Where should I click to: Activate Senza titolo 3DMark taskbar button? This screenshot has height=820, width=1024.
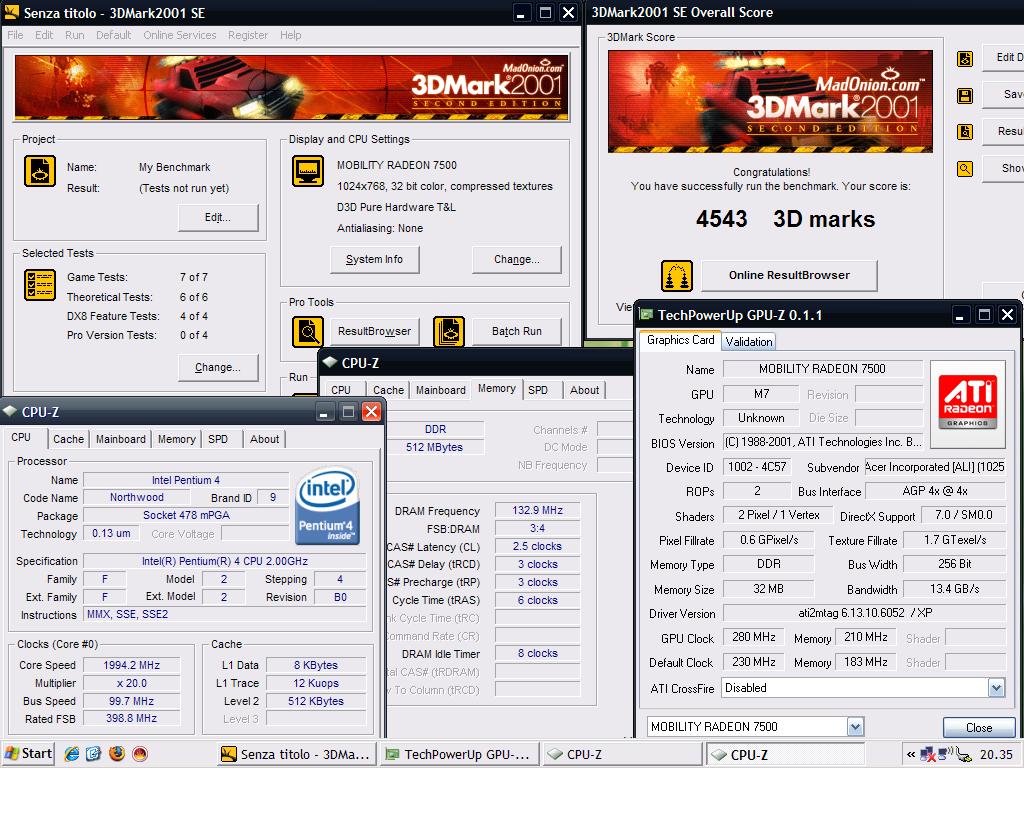(x=297, y=755)
